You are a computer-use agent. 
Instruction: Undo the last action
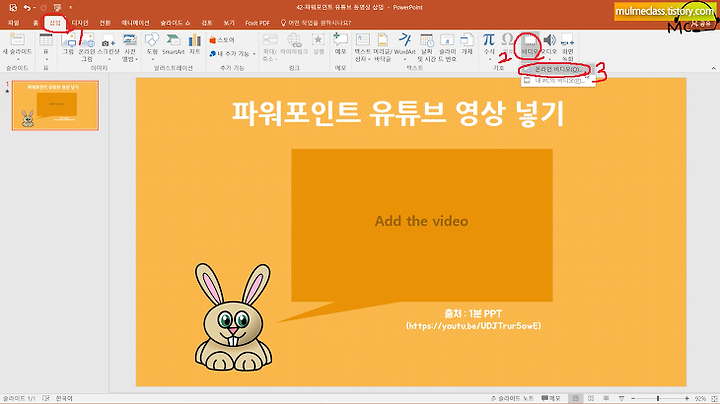click(27, 7)
